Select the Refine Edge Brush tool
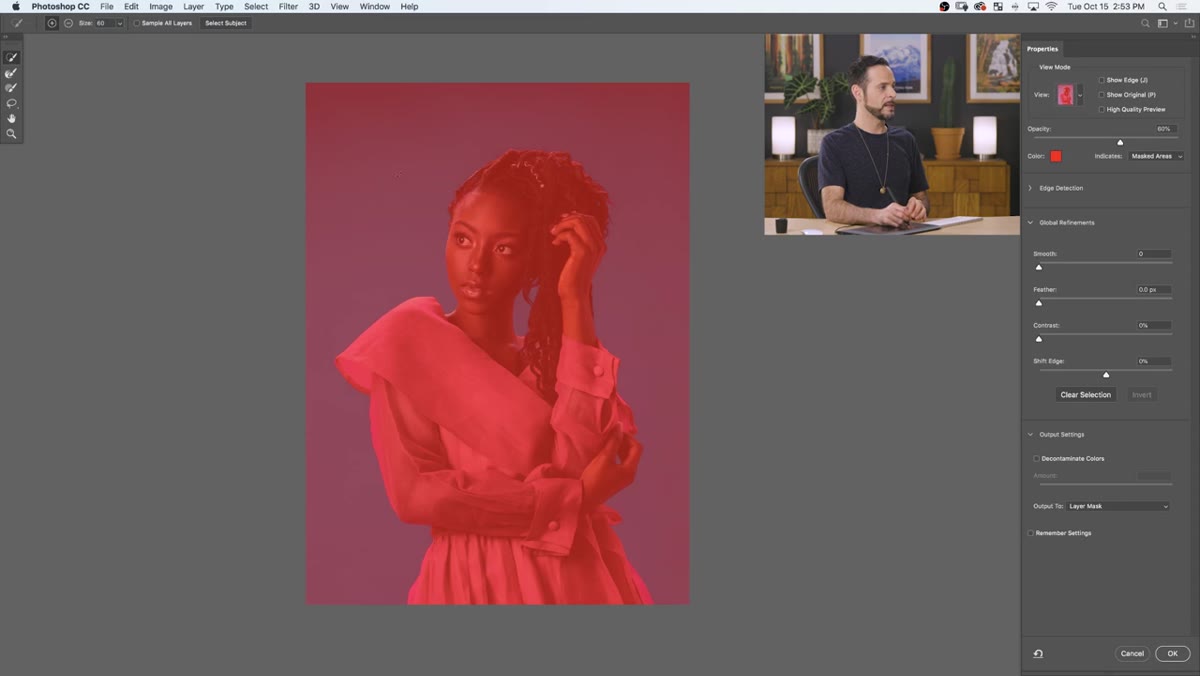 click(11, 73)
